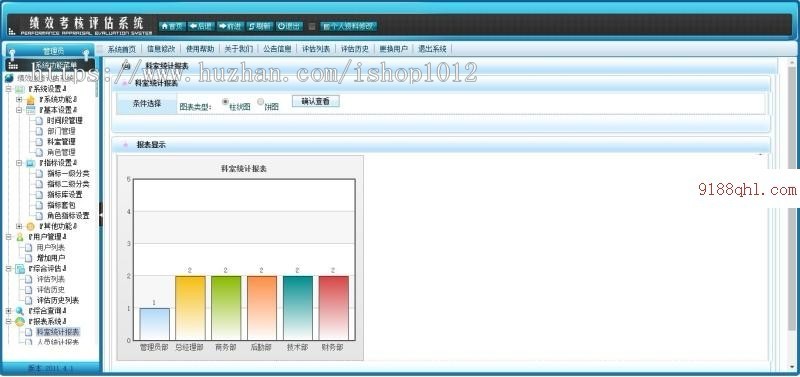Click the 系统设置 folder icon
The image size is (800, 377).
(20, 89)
